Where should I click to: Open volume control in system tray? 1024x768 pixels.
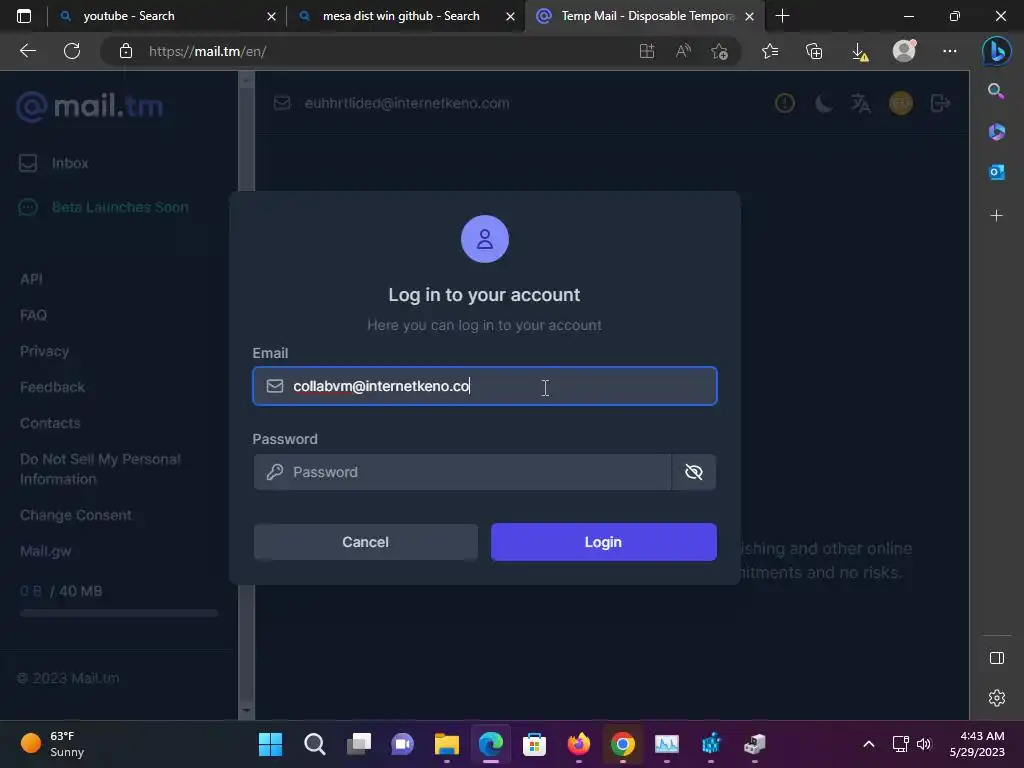pyautogui.click(x=923, y=744)
